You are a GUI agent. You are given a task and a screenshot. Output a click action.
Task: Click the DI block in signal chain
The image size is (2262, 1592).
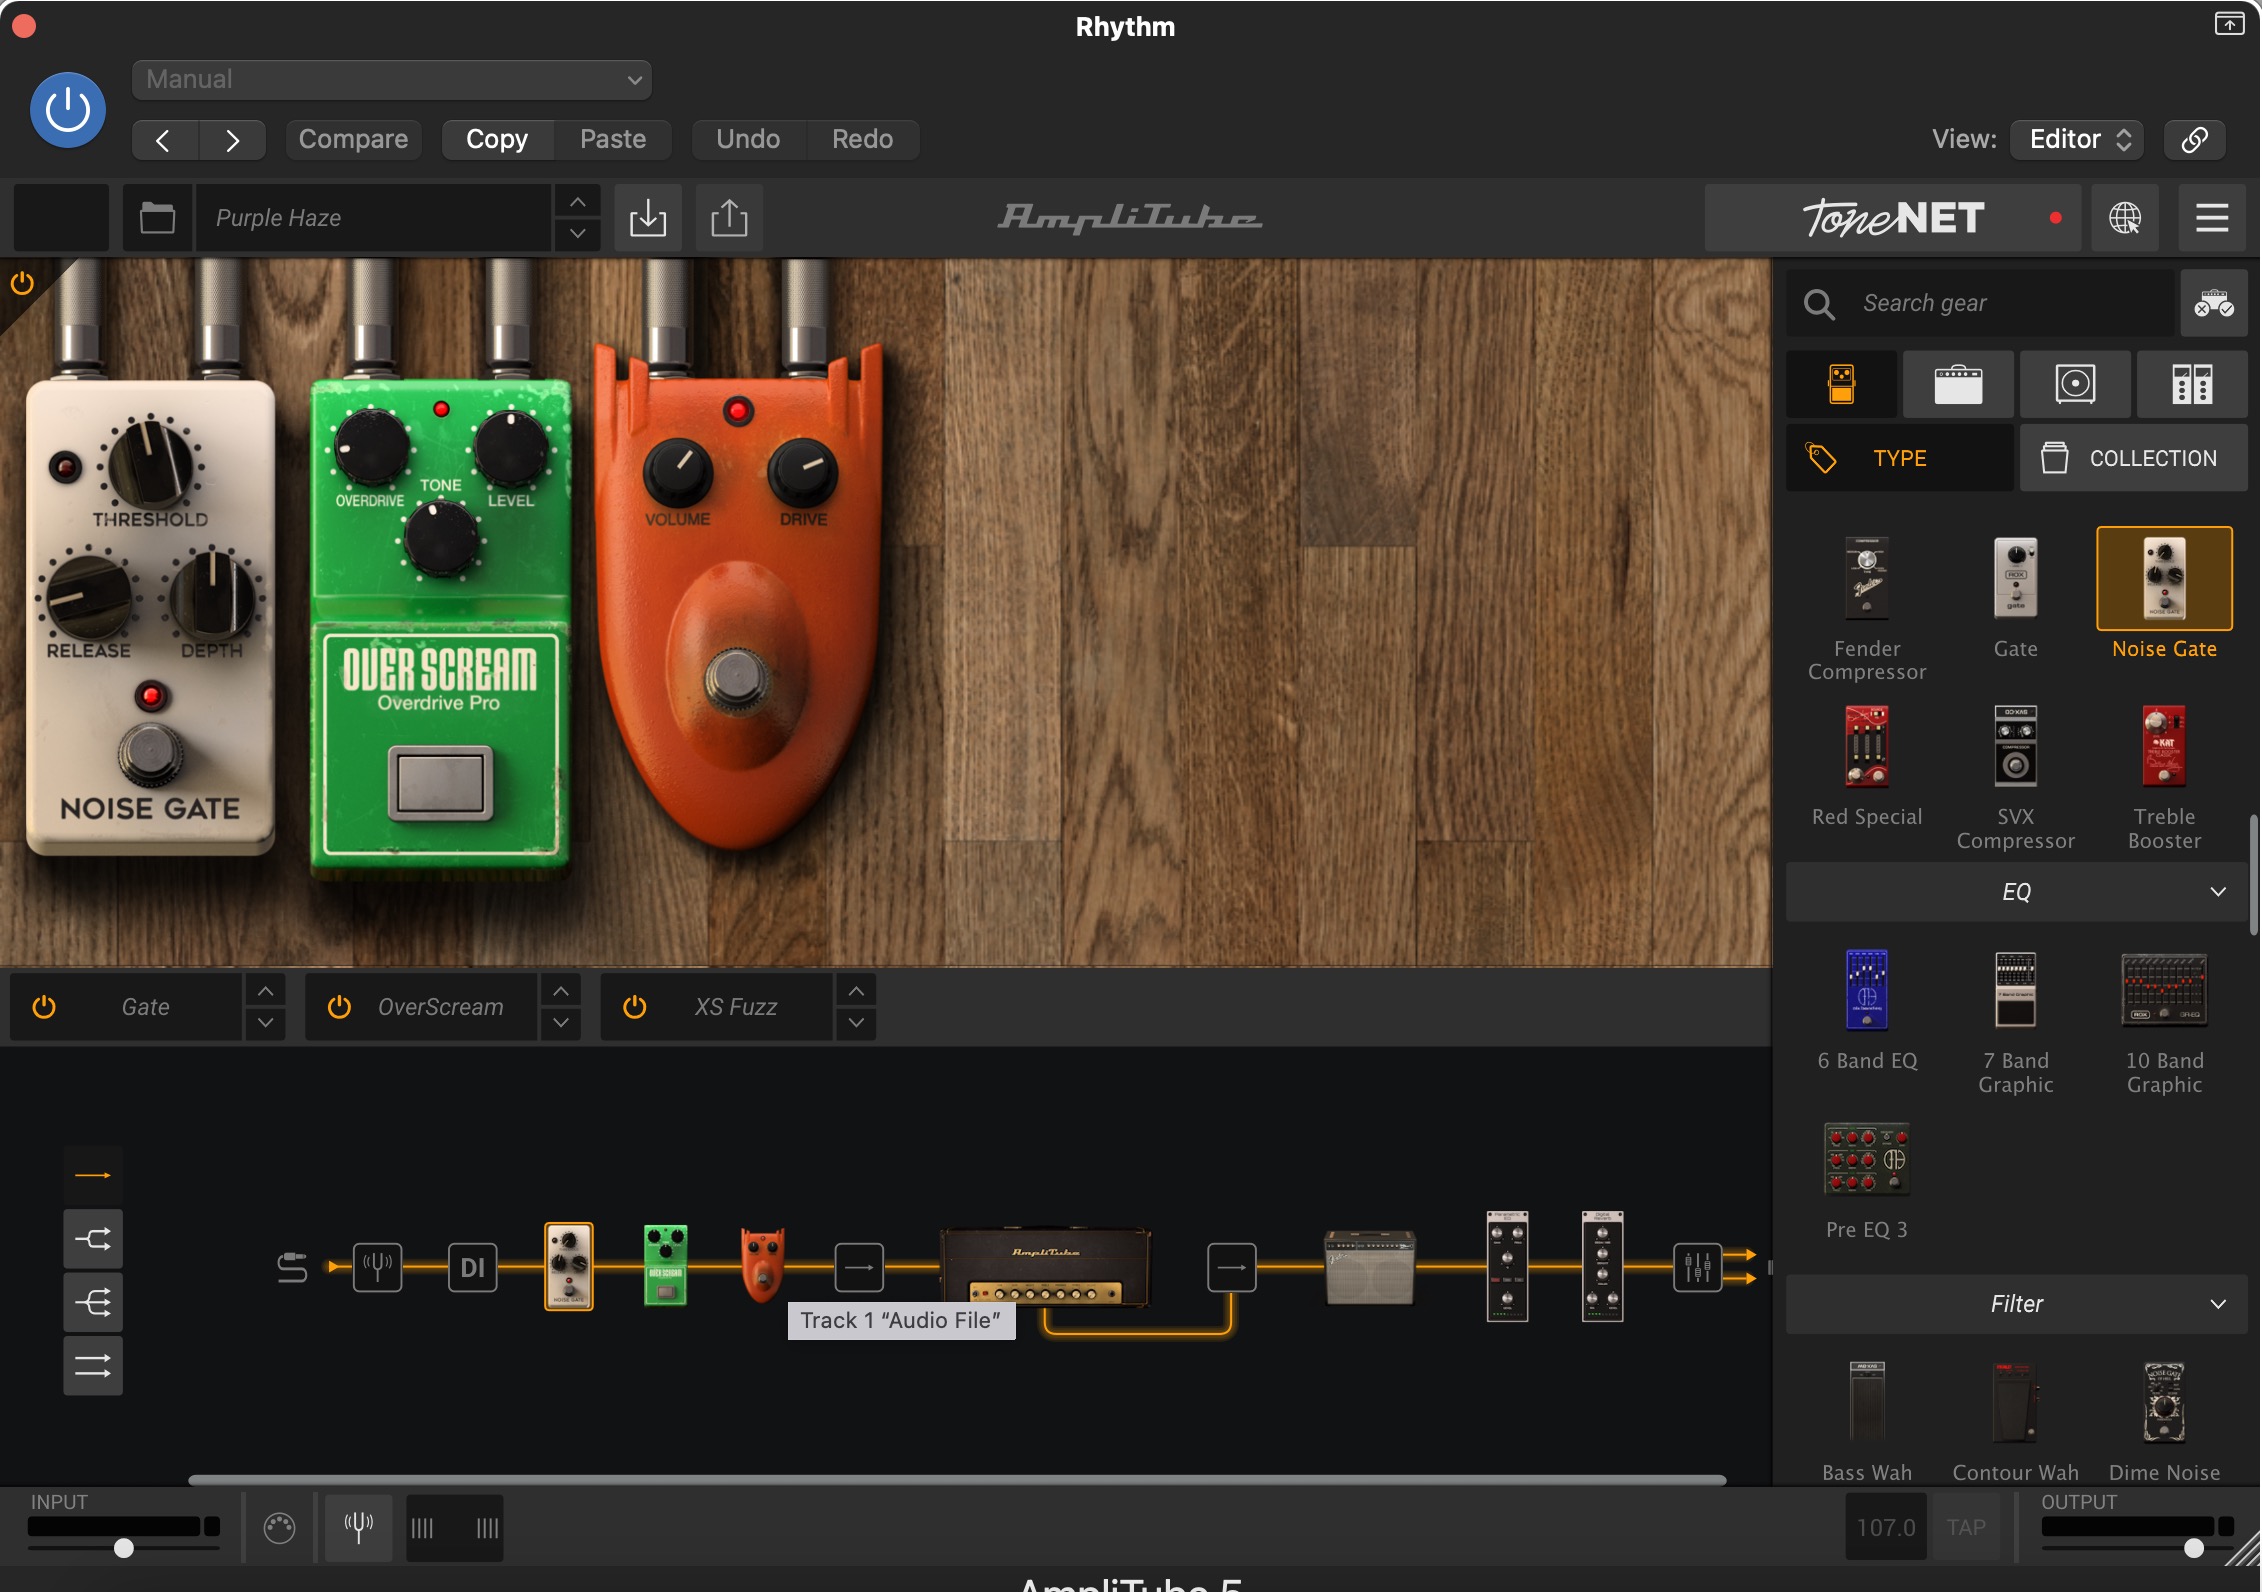(x=472, y=1267)
